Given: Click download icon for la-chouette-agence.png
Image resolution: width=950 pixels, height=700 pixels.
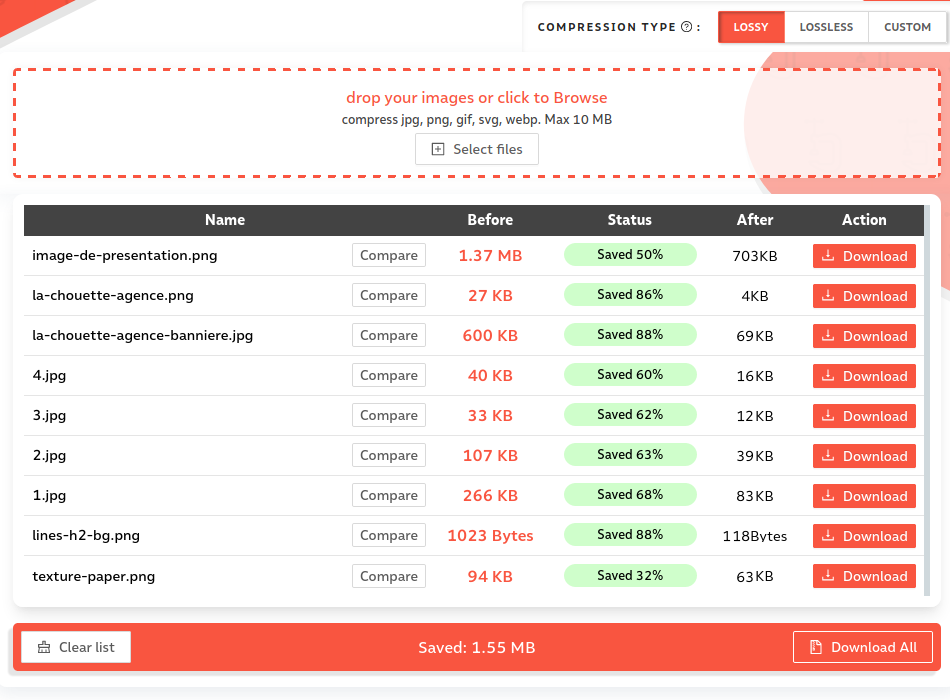Looking at the screenshot, I should [x=828, y=296].
